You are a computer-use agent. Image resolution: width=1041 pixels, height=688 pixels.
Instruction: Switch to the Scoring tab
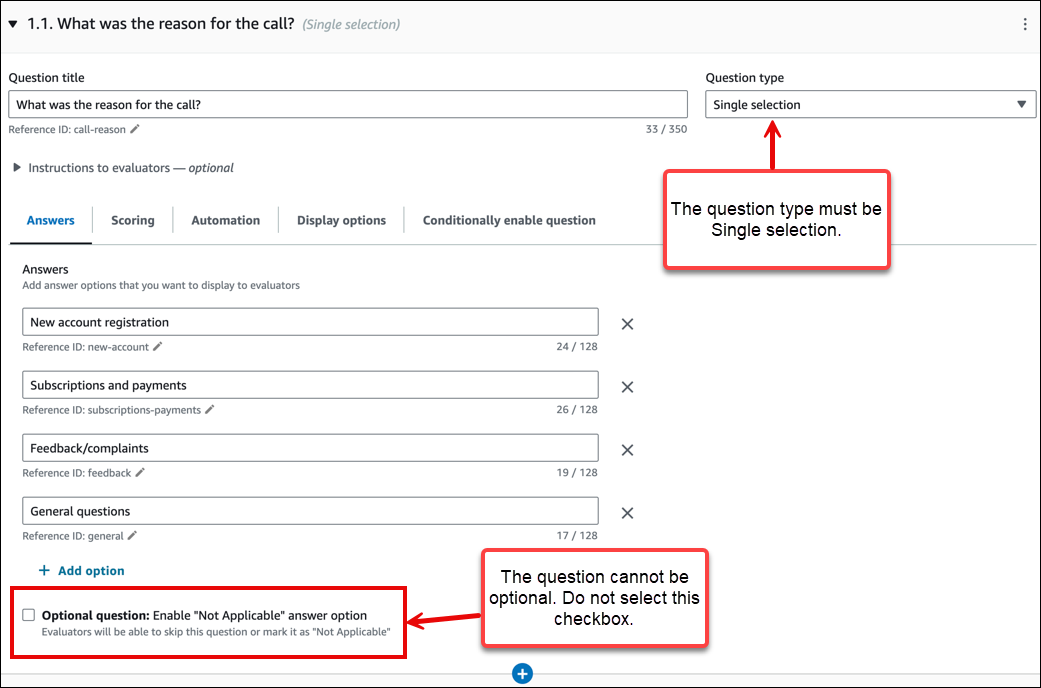(x=133, y=220)
